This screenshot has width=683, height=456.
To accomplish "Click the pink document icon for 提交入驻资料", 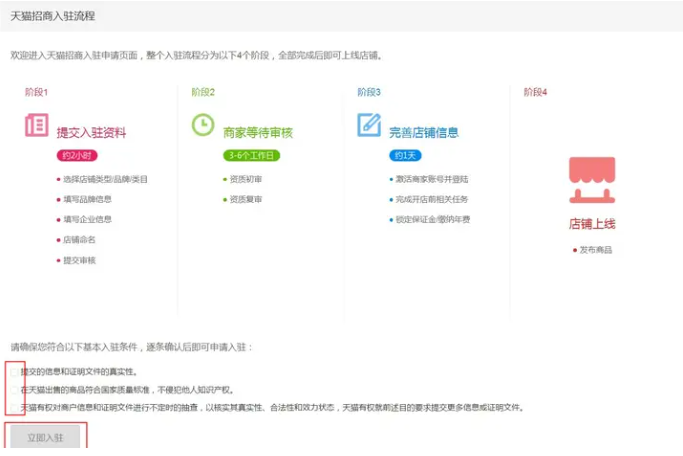I will click(x=37, y=125).
